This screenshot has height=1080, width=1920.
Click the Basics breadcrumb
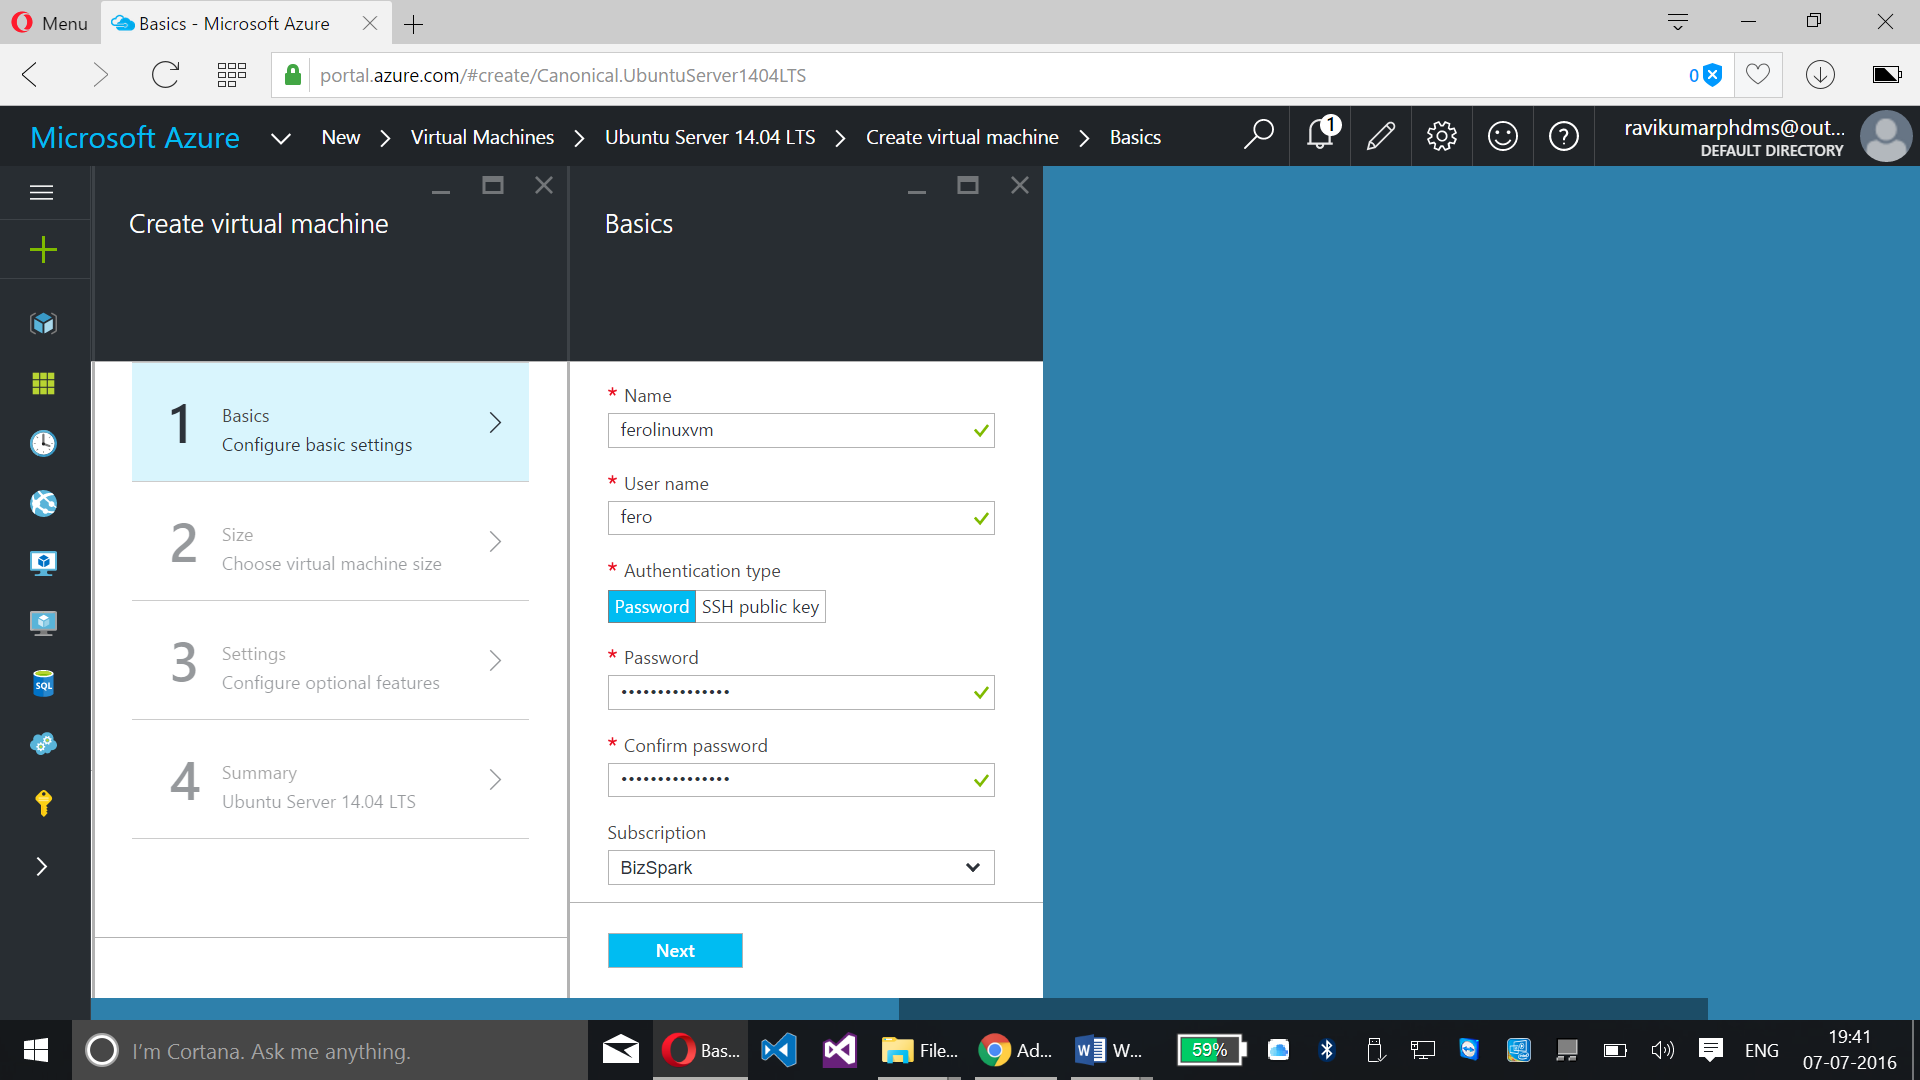coord(1135,137)
